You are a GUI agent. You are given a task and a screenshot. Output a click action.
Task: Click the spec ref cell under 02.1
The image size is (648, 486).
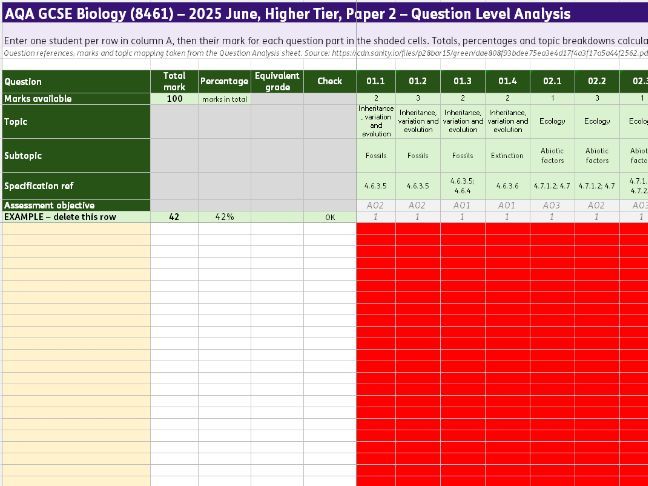tap(552, 186)
